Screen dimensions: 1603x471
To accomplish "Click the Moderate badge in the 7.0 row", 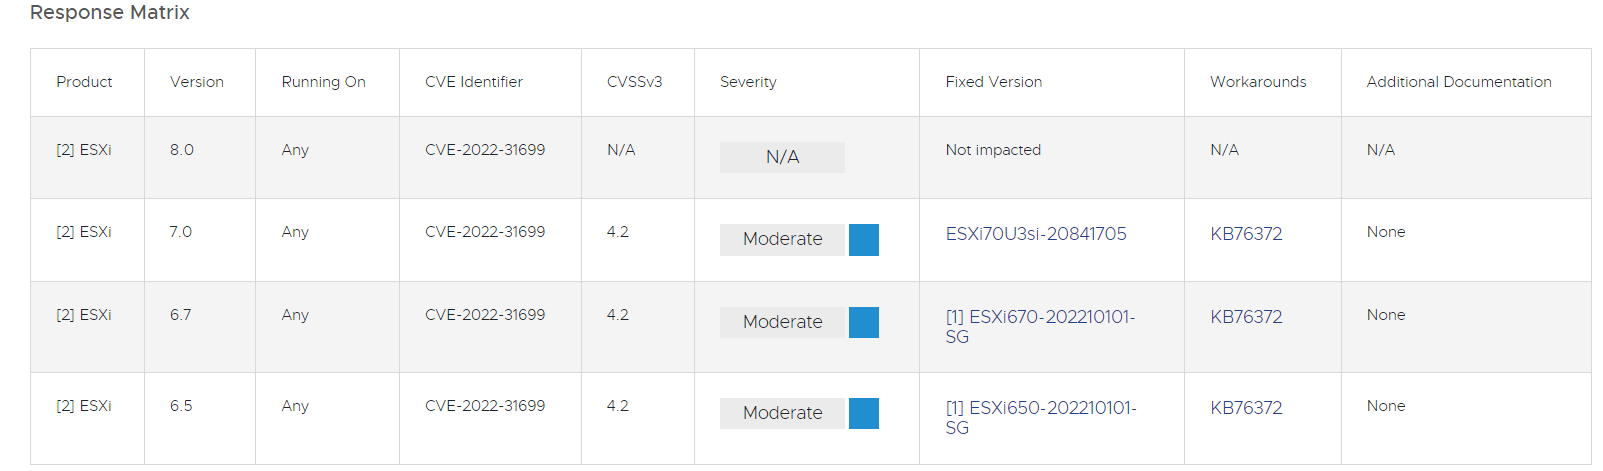I will click(782, 240).
